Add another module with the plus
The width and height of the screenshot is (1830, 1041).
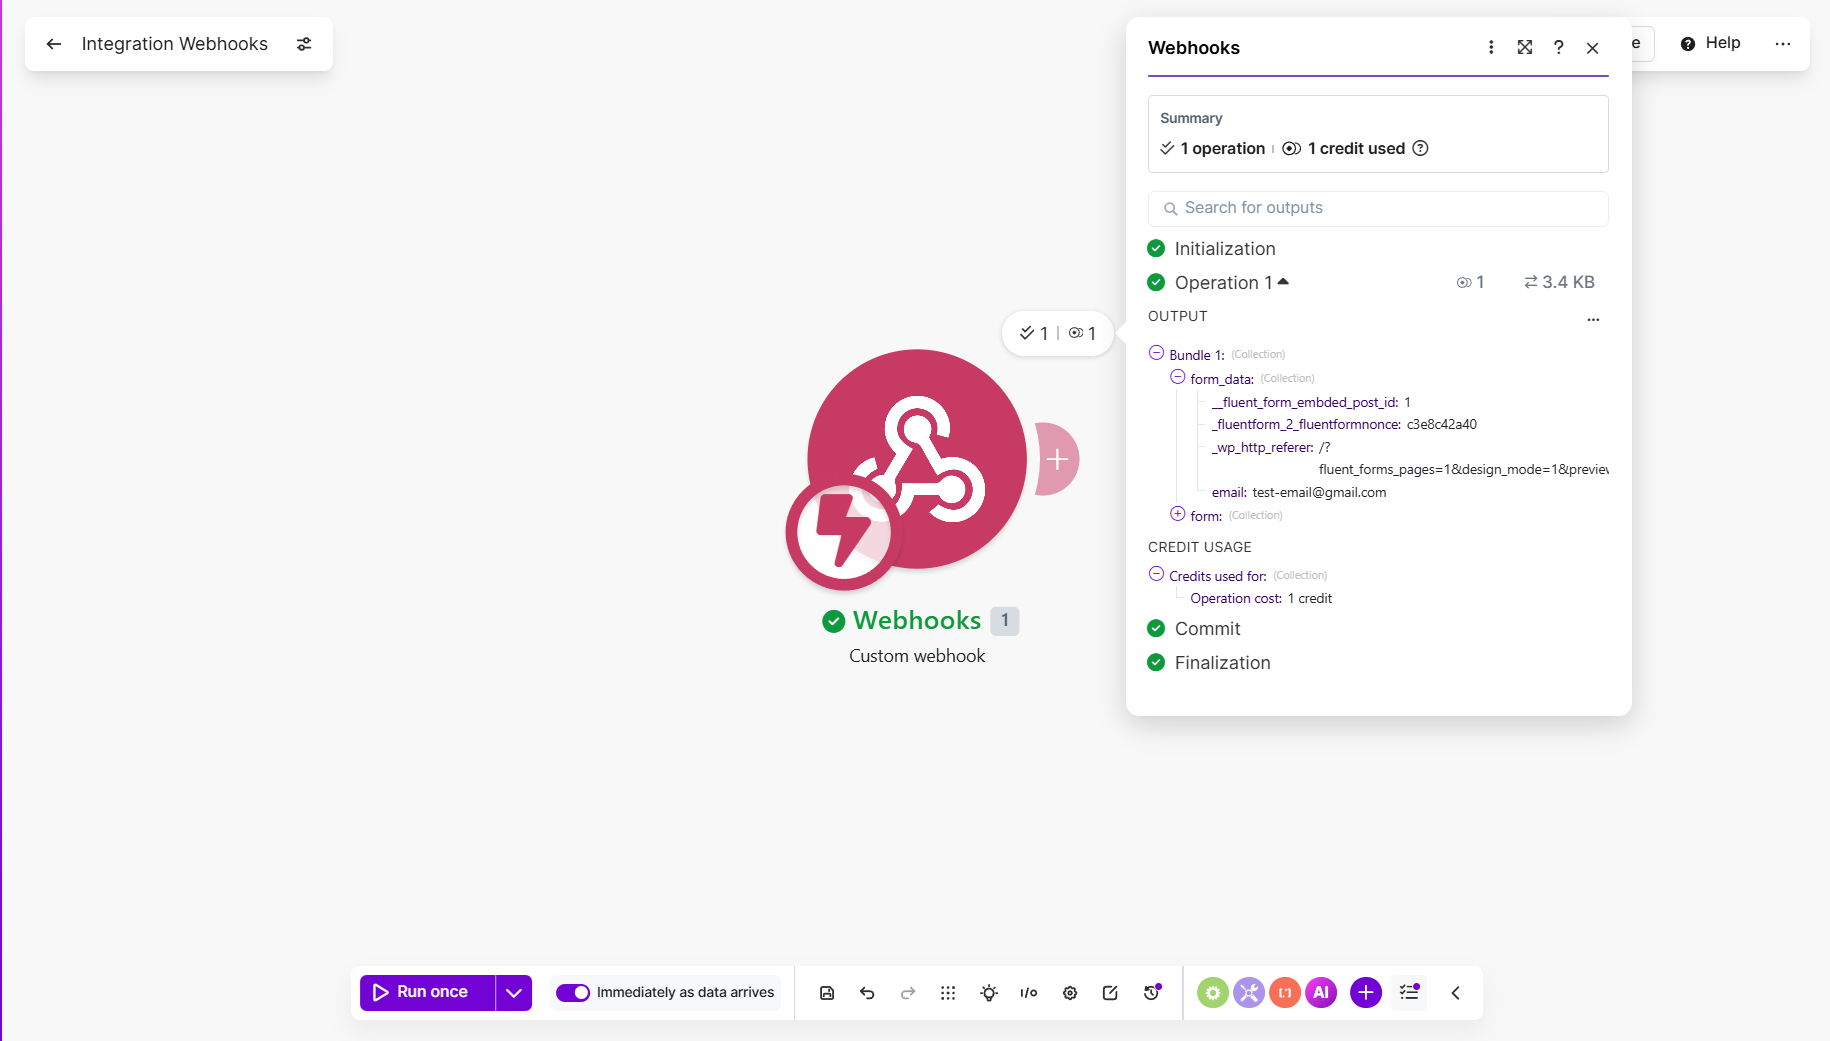coord(1057,459)
